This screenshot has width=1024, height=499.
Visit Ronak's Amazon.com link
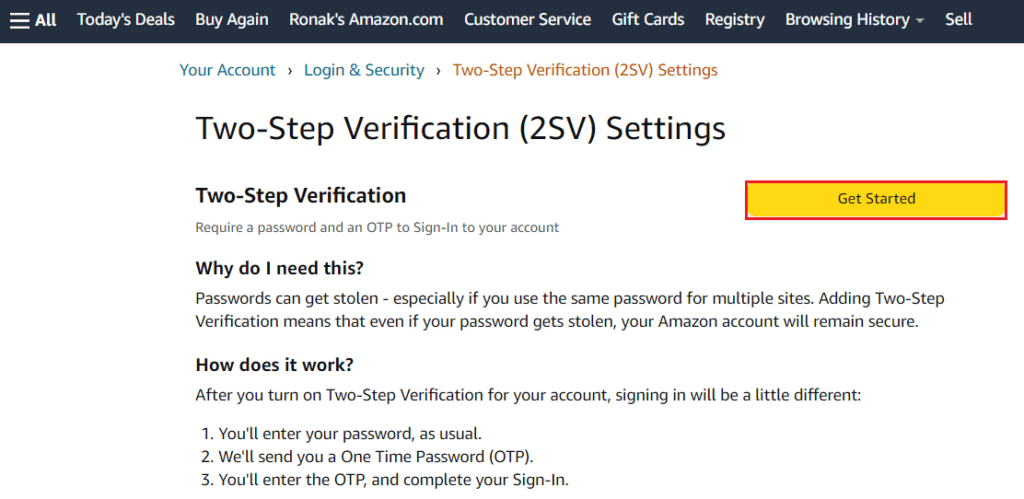click(366, 20)
